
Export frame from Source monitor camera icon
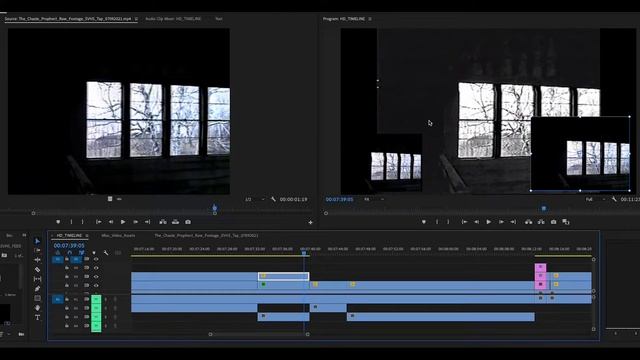tap(188, 222)
